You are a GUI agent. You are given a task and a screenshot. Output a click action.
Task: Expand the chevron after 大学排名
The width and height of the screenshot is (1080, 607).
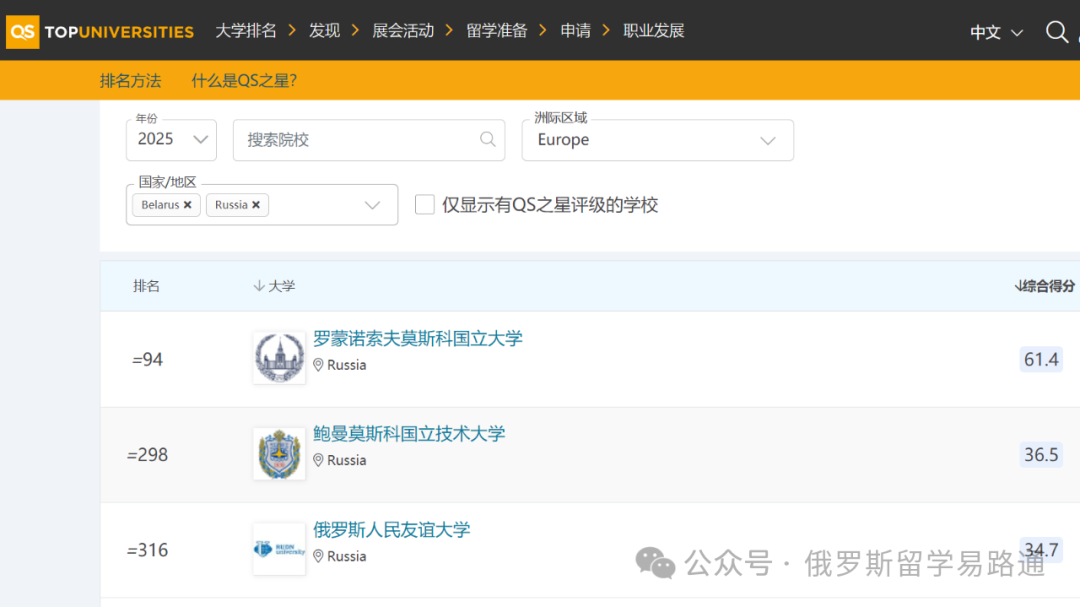[292, 30]
